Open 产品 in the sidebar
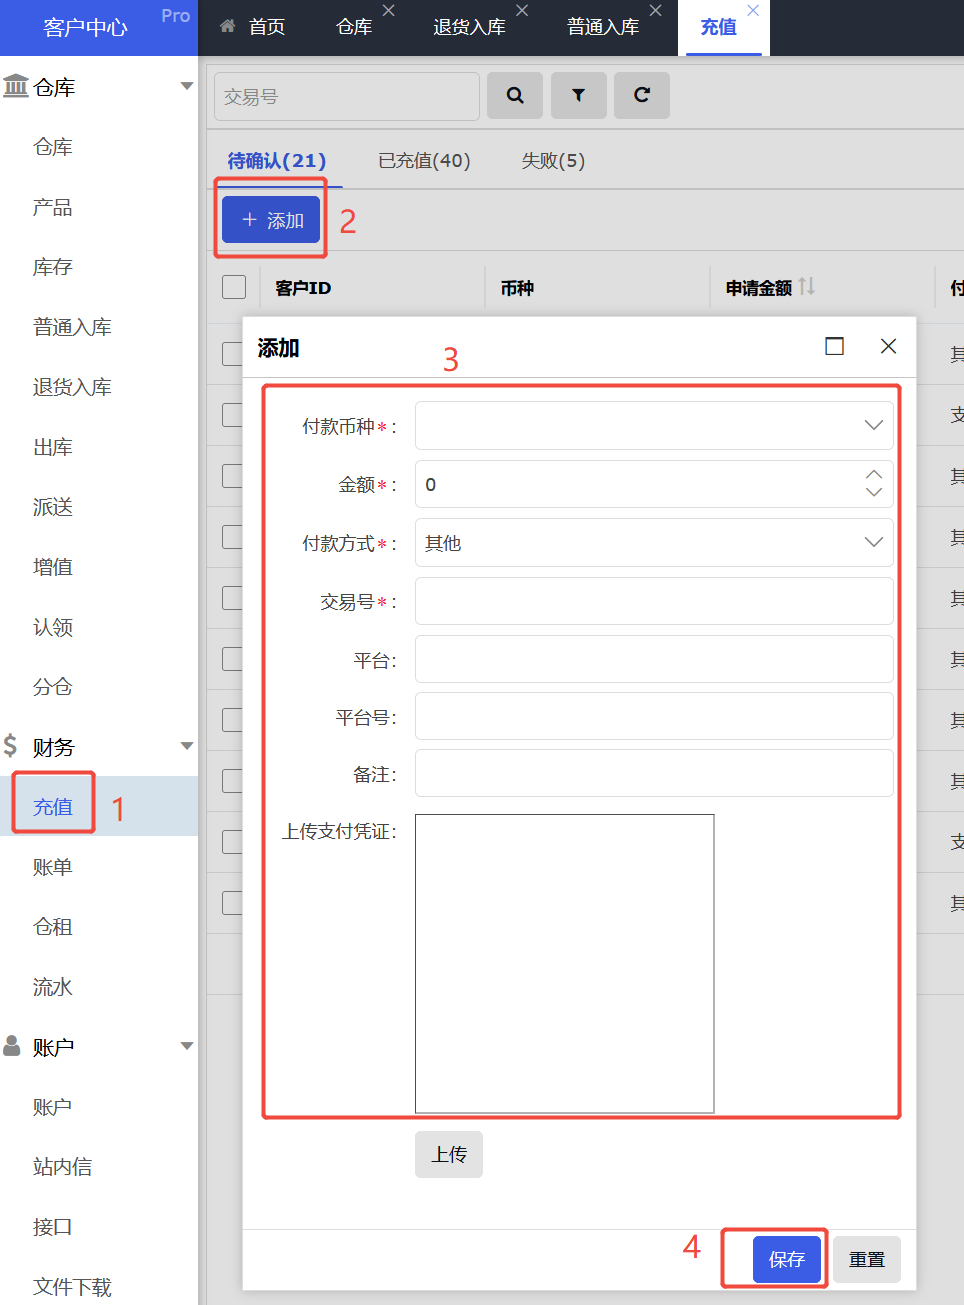The width and height of the screenshot is (964, 1305). tap(53, 207)
